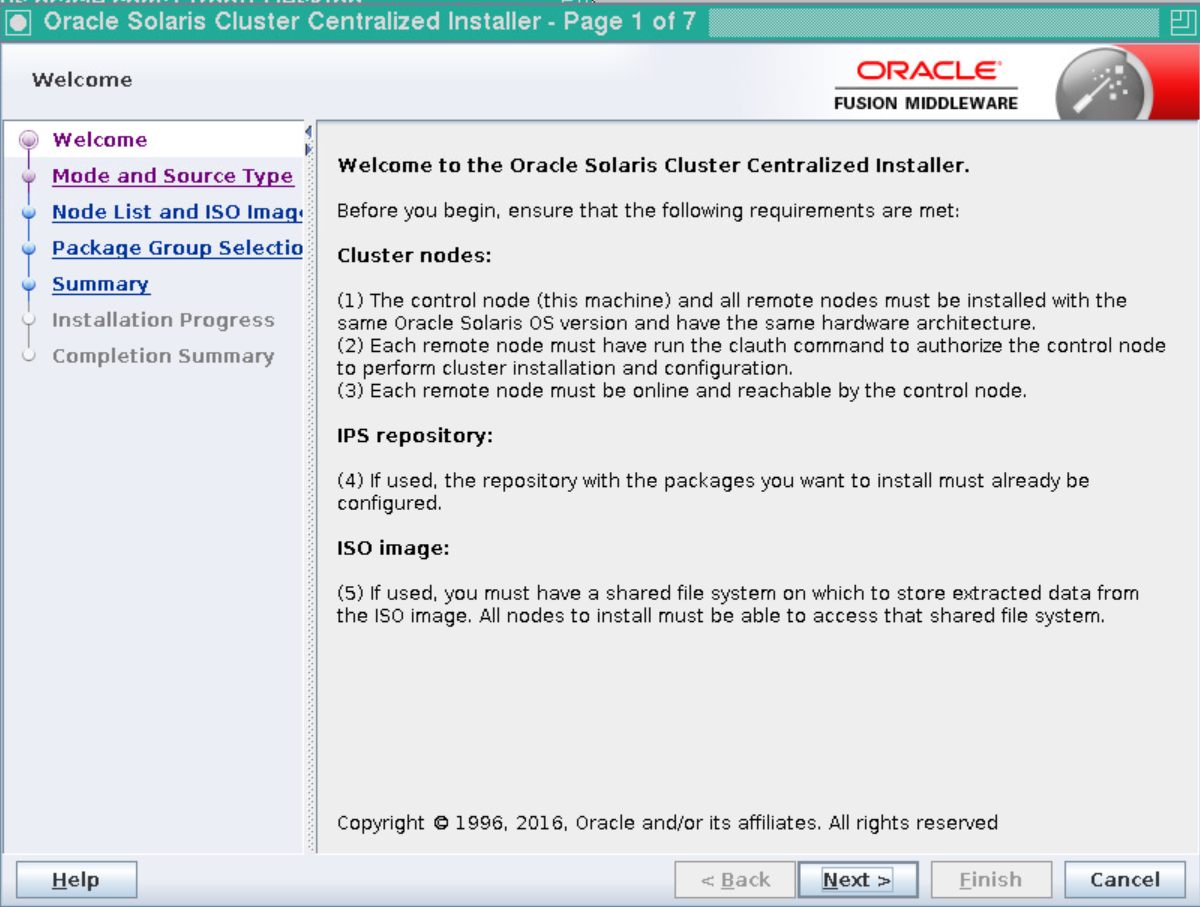The image size is (1200, 907).
Task: Click the Installation Progress bullet icon
Action: click(29, 320)
